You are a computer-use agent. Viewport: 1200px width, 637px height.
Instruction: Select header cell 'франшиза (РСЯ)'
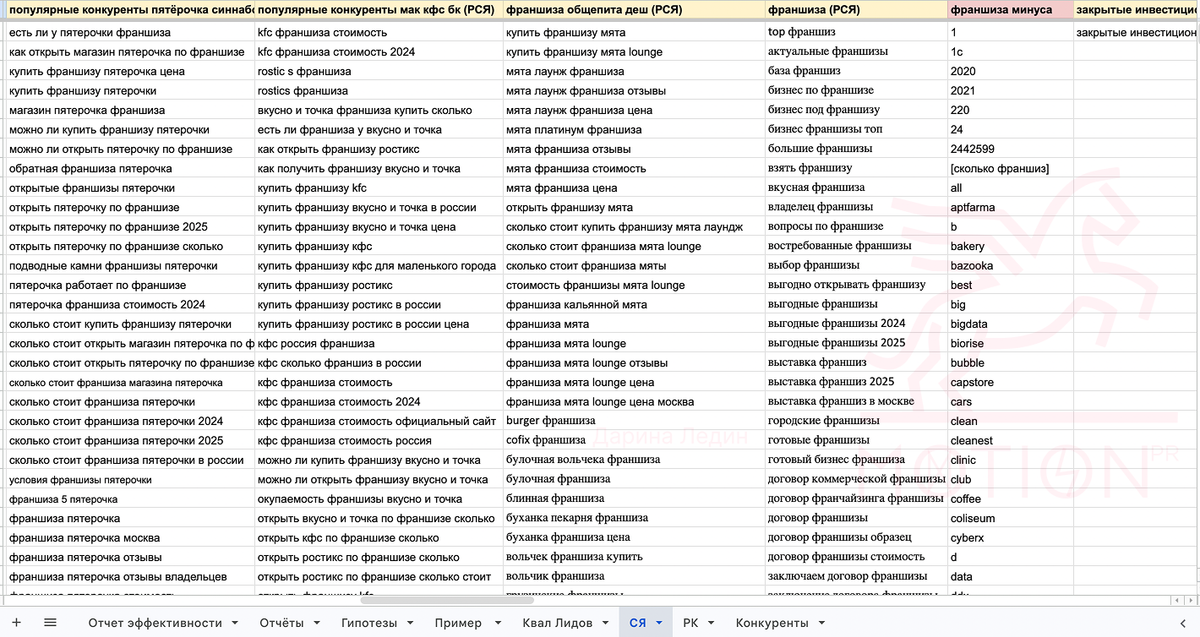click(855, 9)
